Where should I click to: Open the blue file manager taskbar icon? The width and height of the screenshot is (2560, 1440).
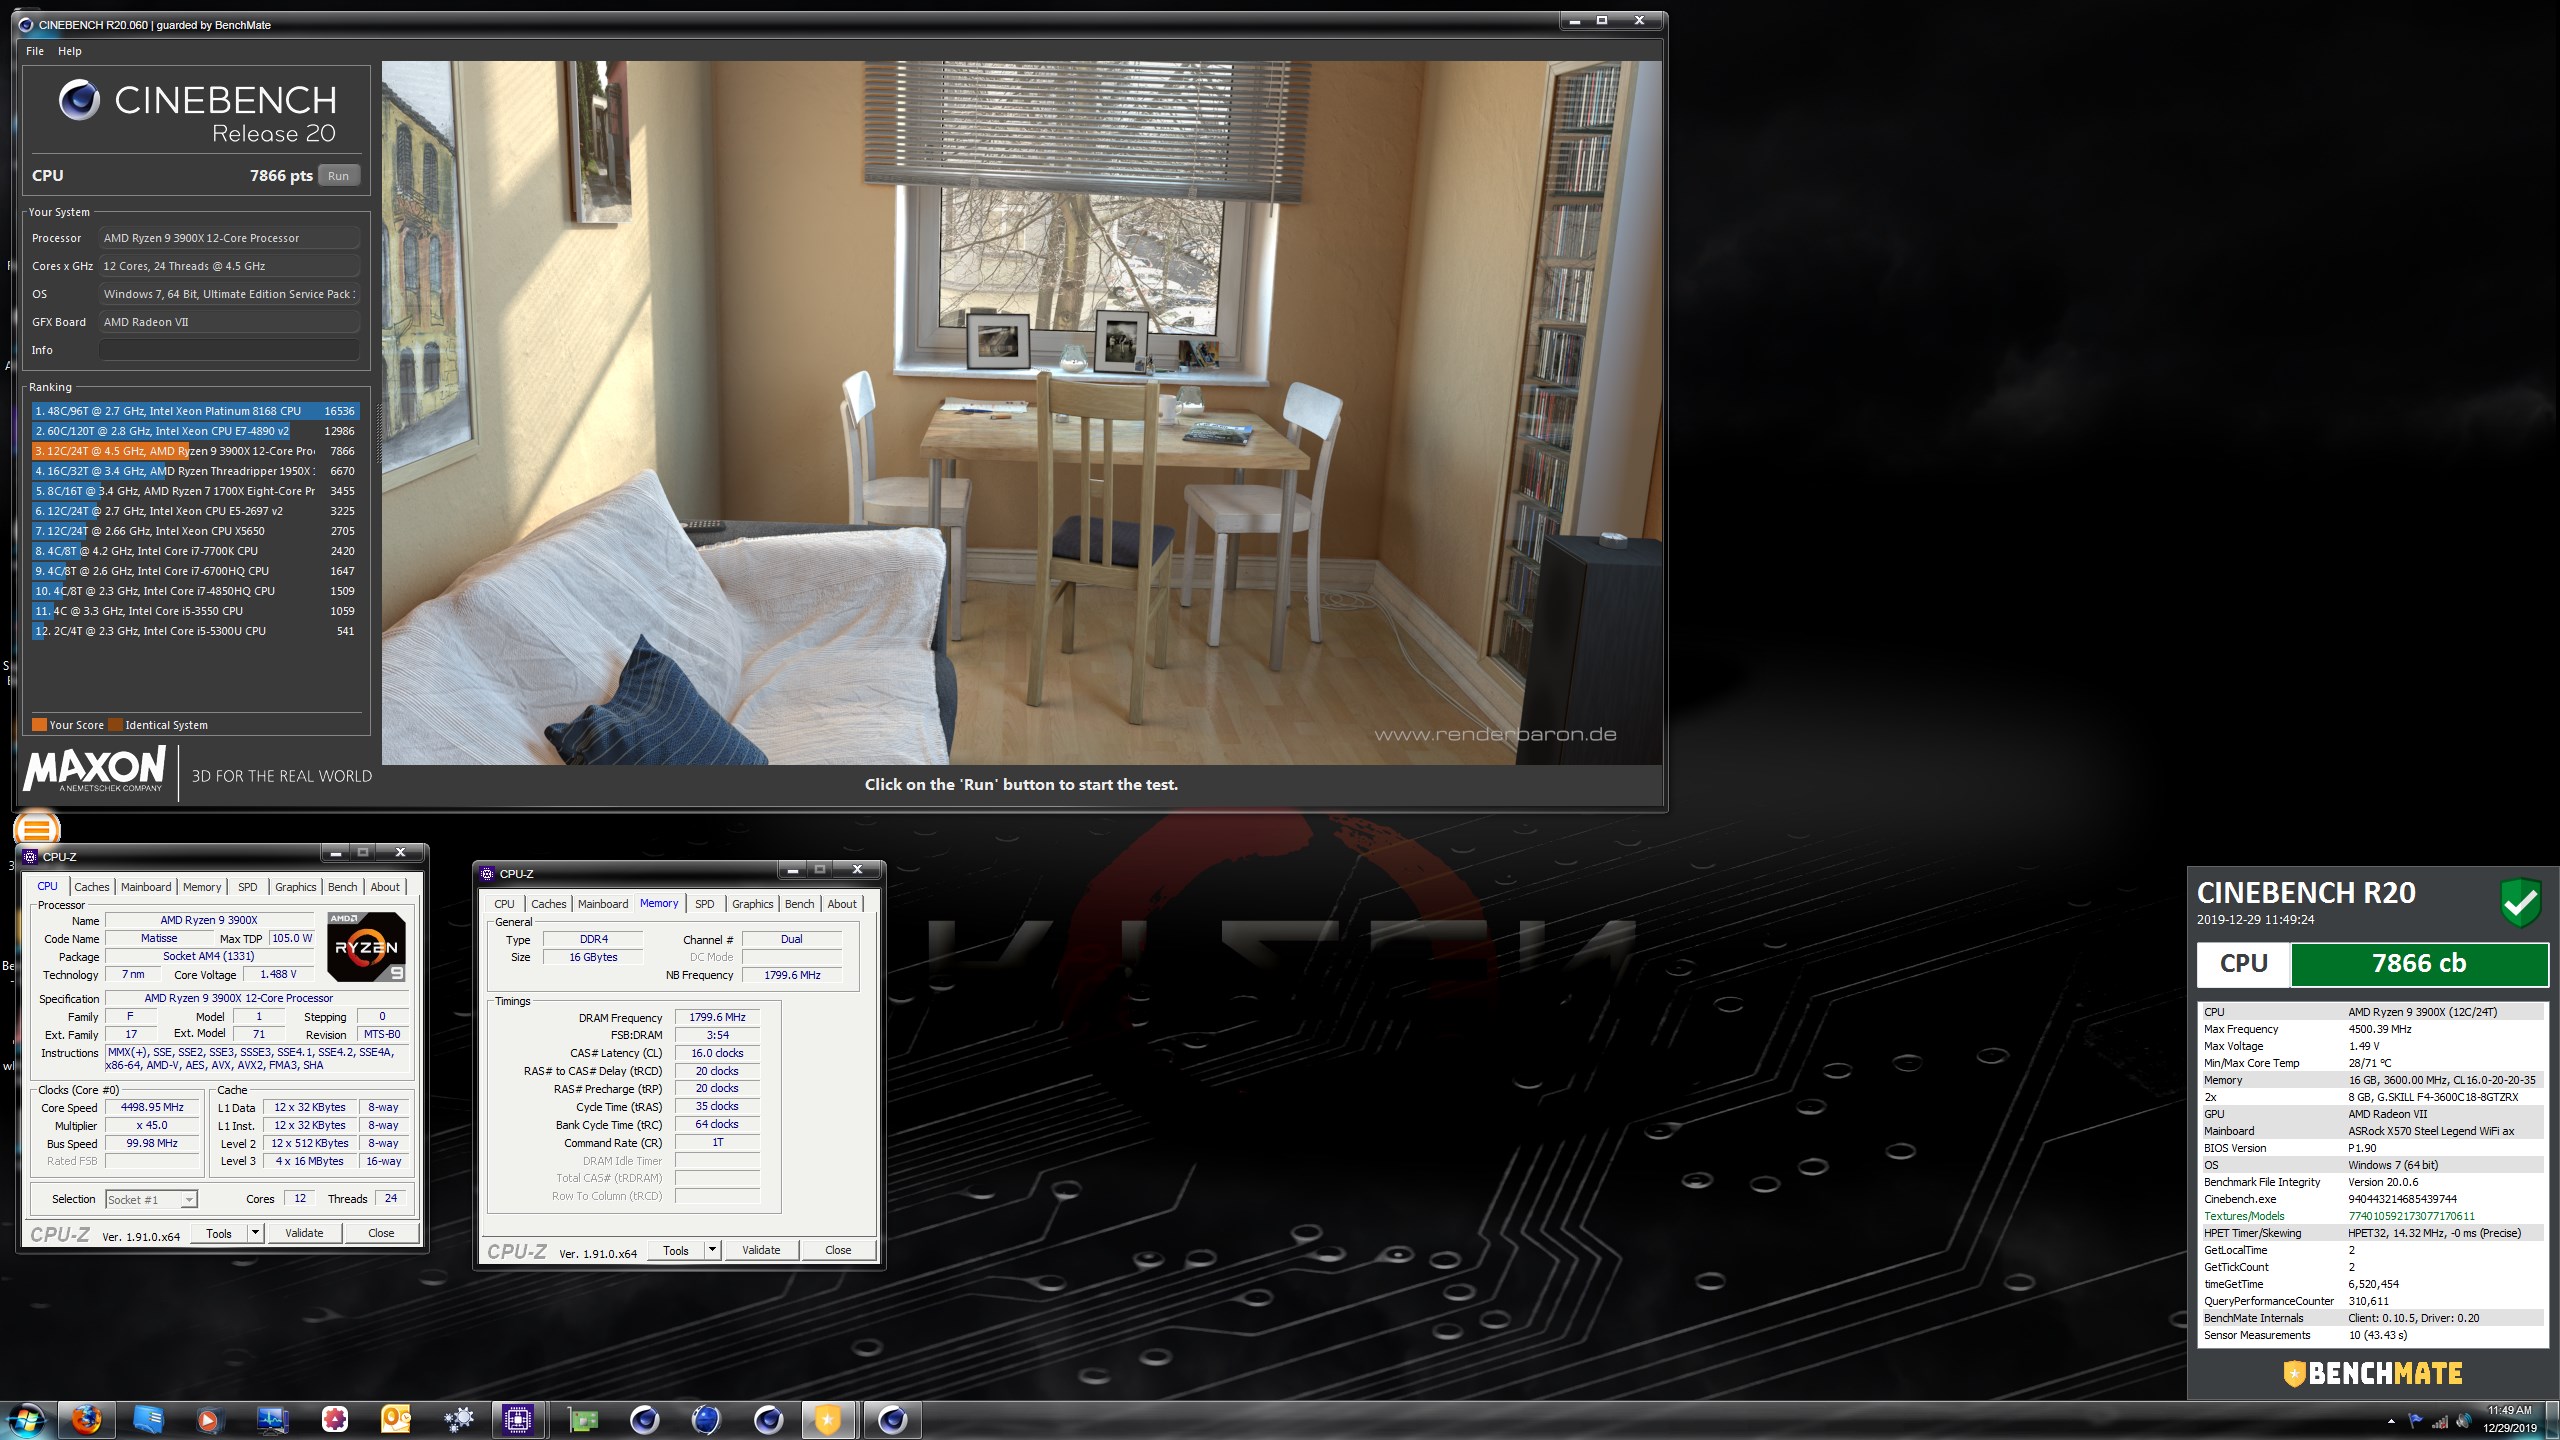148,1420
